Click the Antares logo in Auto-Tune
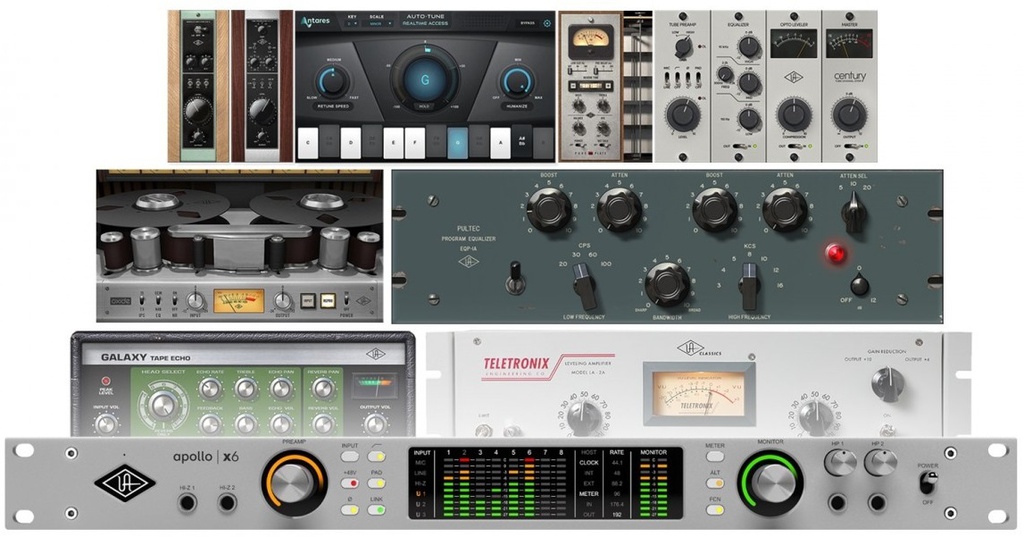Screen dimensions: 1024x537 [315, 22]
